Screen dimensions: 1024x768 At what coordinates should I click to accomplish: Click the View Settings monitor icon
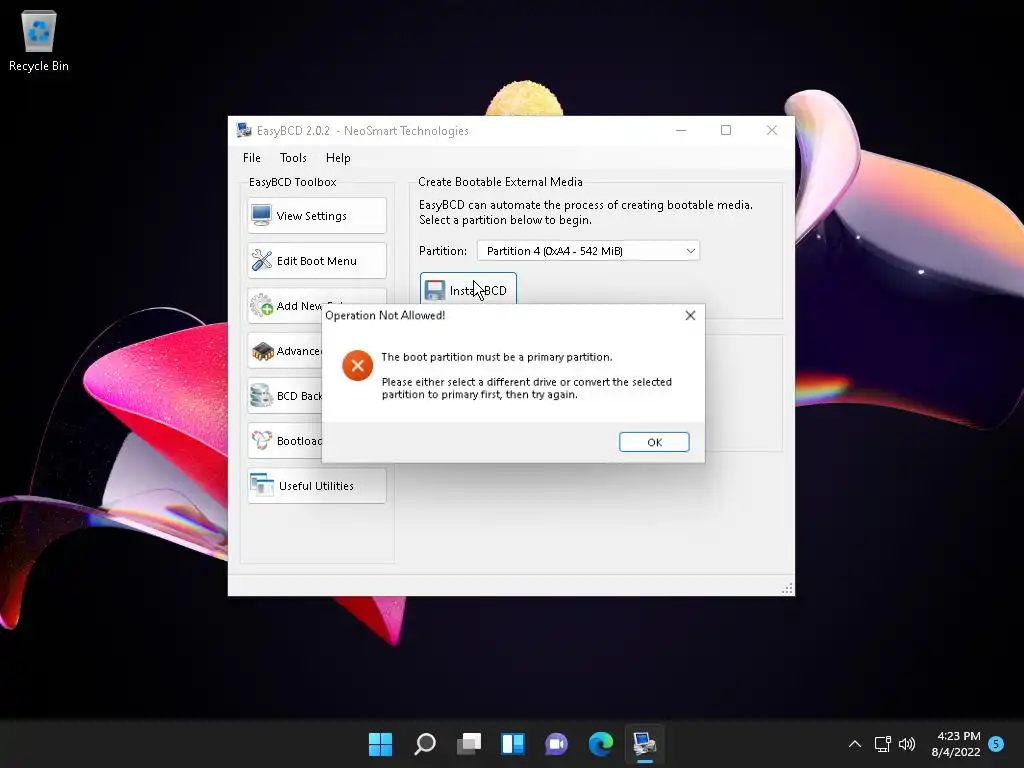pyautogui.click(x=261, y=216)
